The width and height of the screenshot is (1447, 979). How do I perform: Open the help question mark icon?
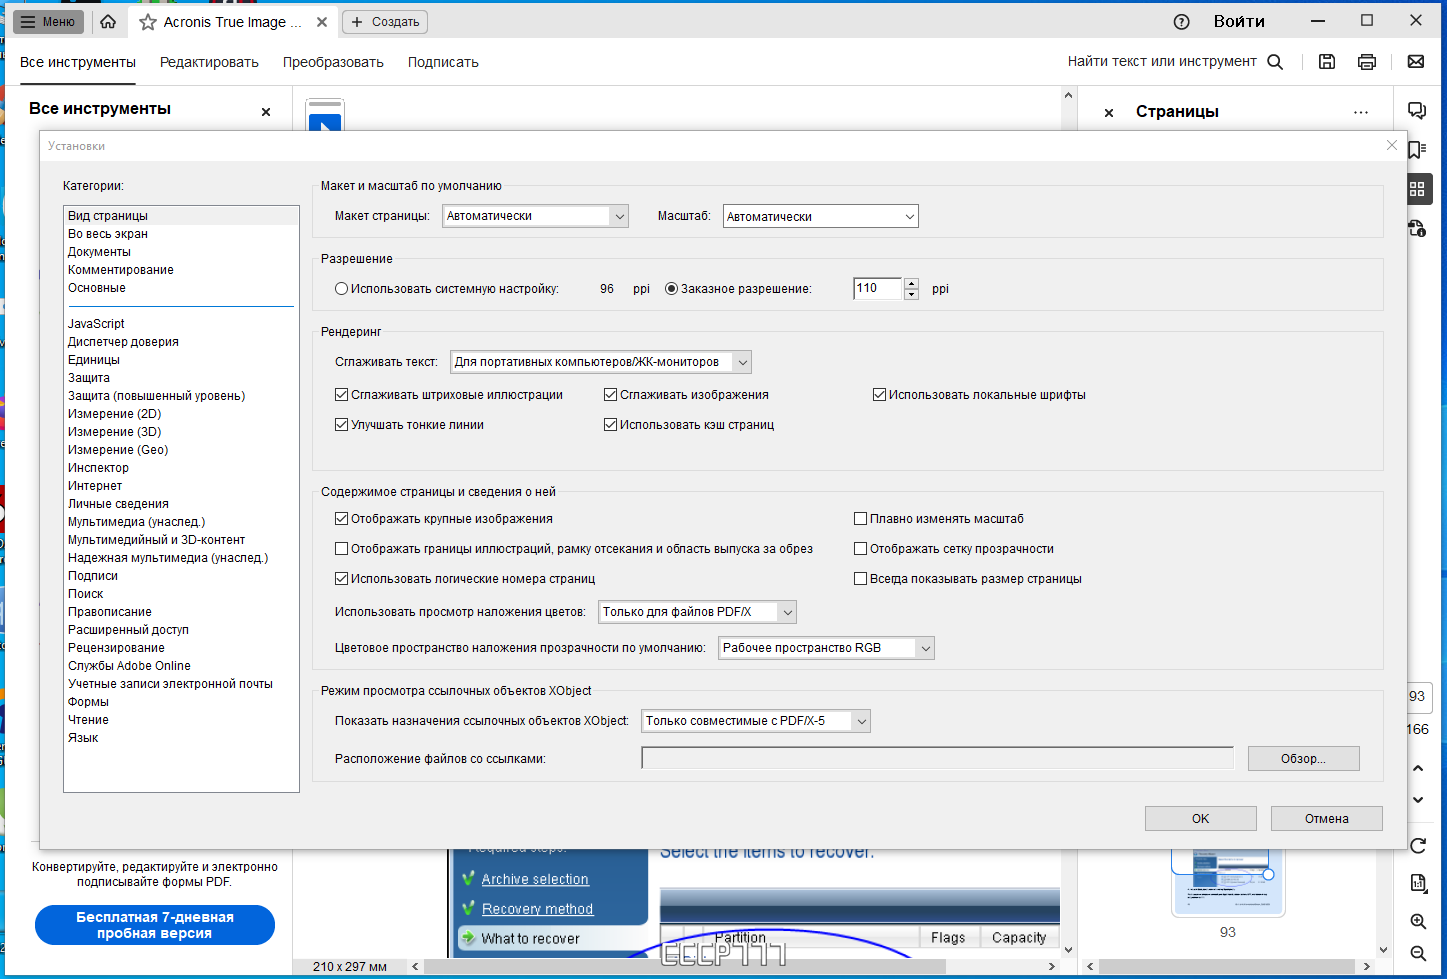point(1181,21)
